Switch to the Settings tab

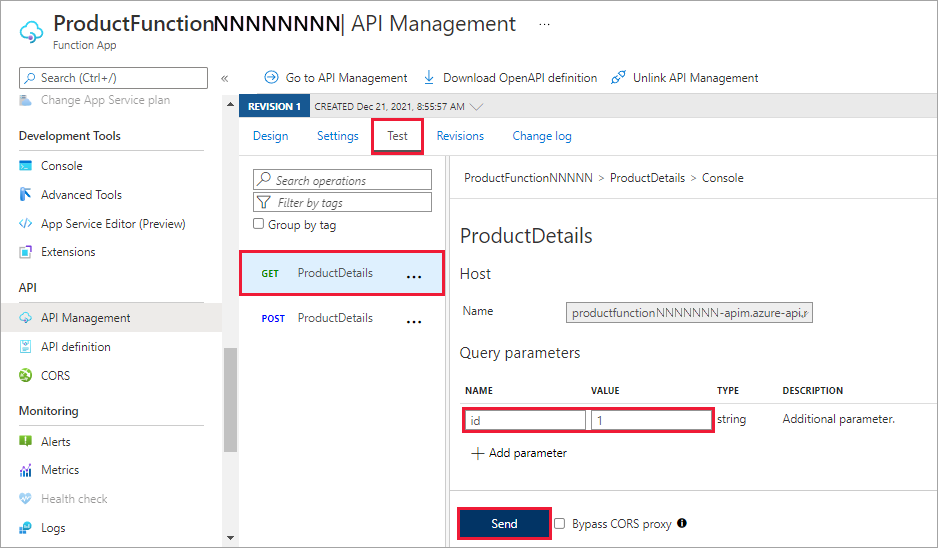click(337, 136)
